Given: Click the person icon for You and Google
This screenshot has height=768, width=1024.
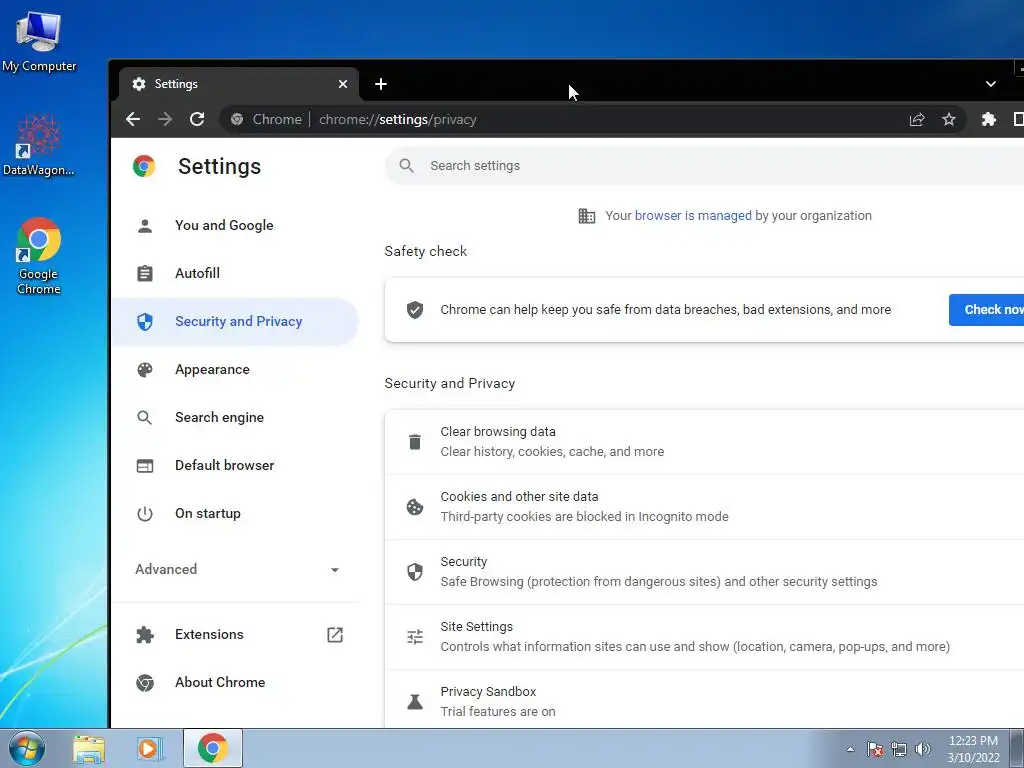Looking at the screenshot, I should (145, 226).
